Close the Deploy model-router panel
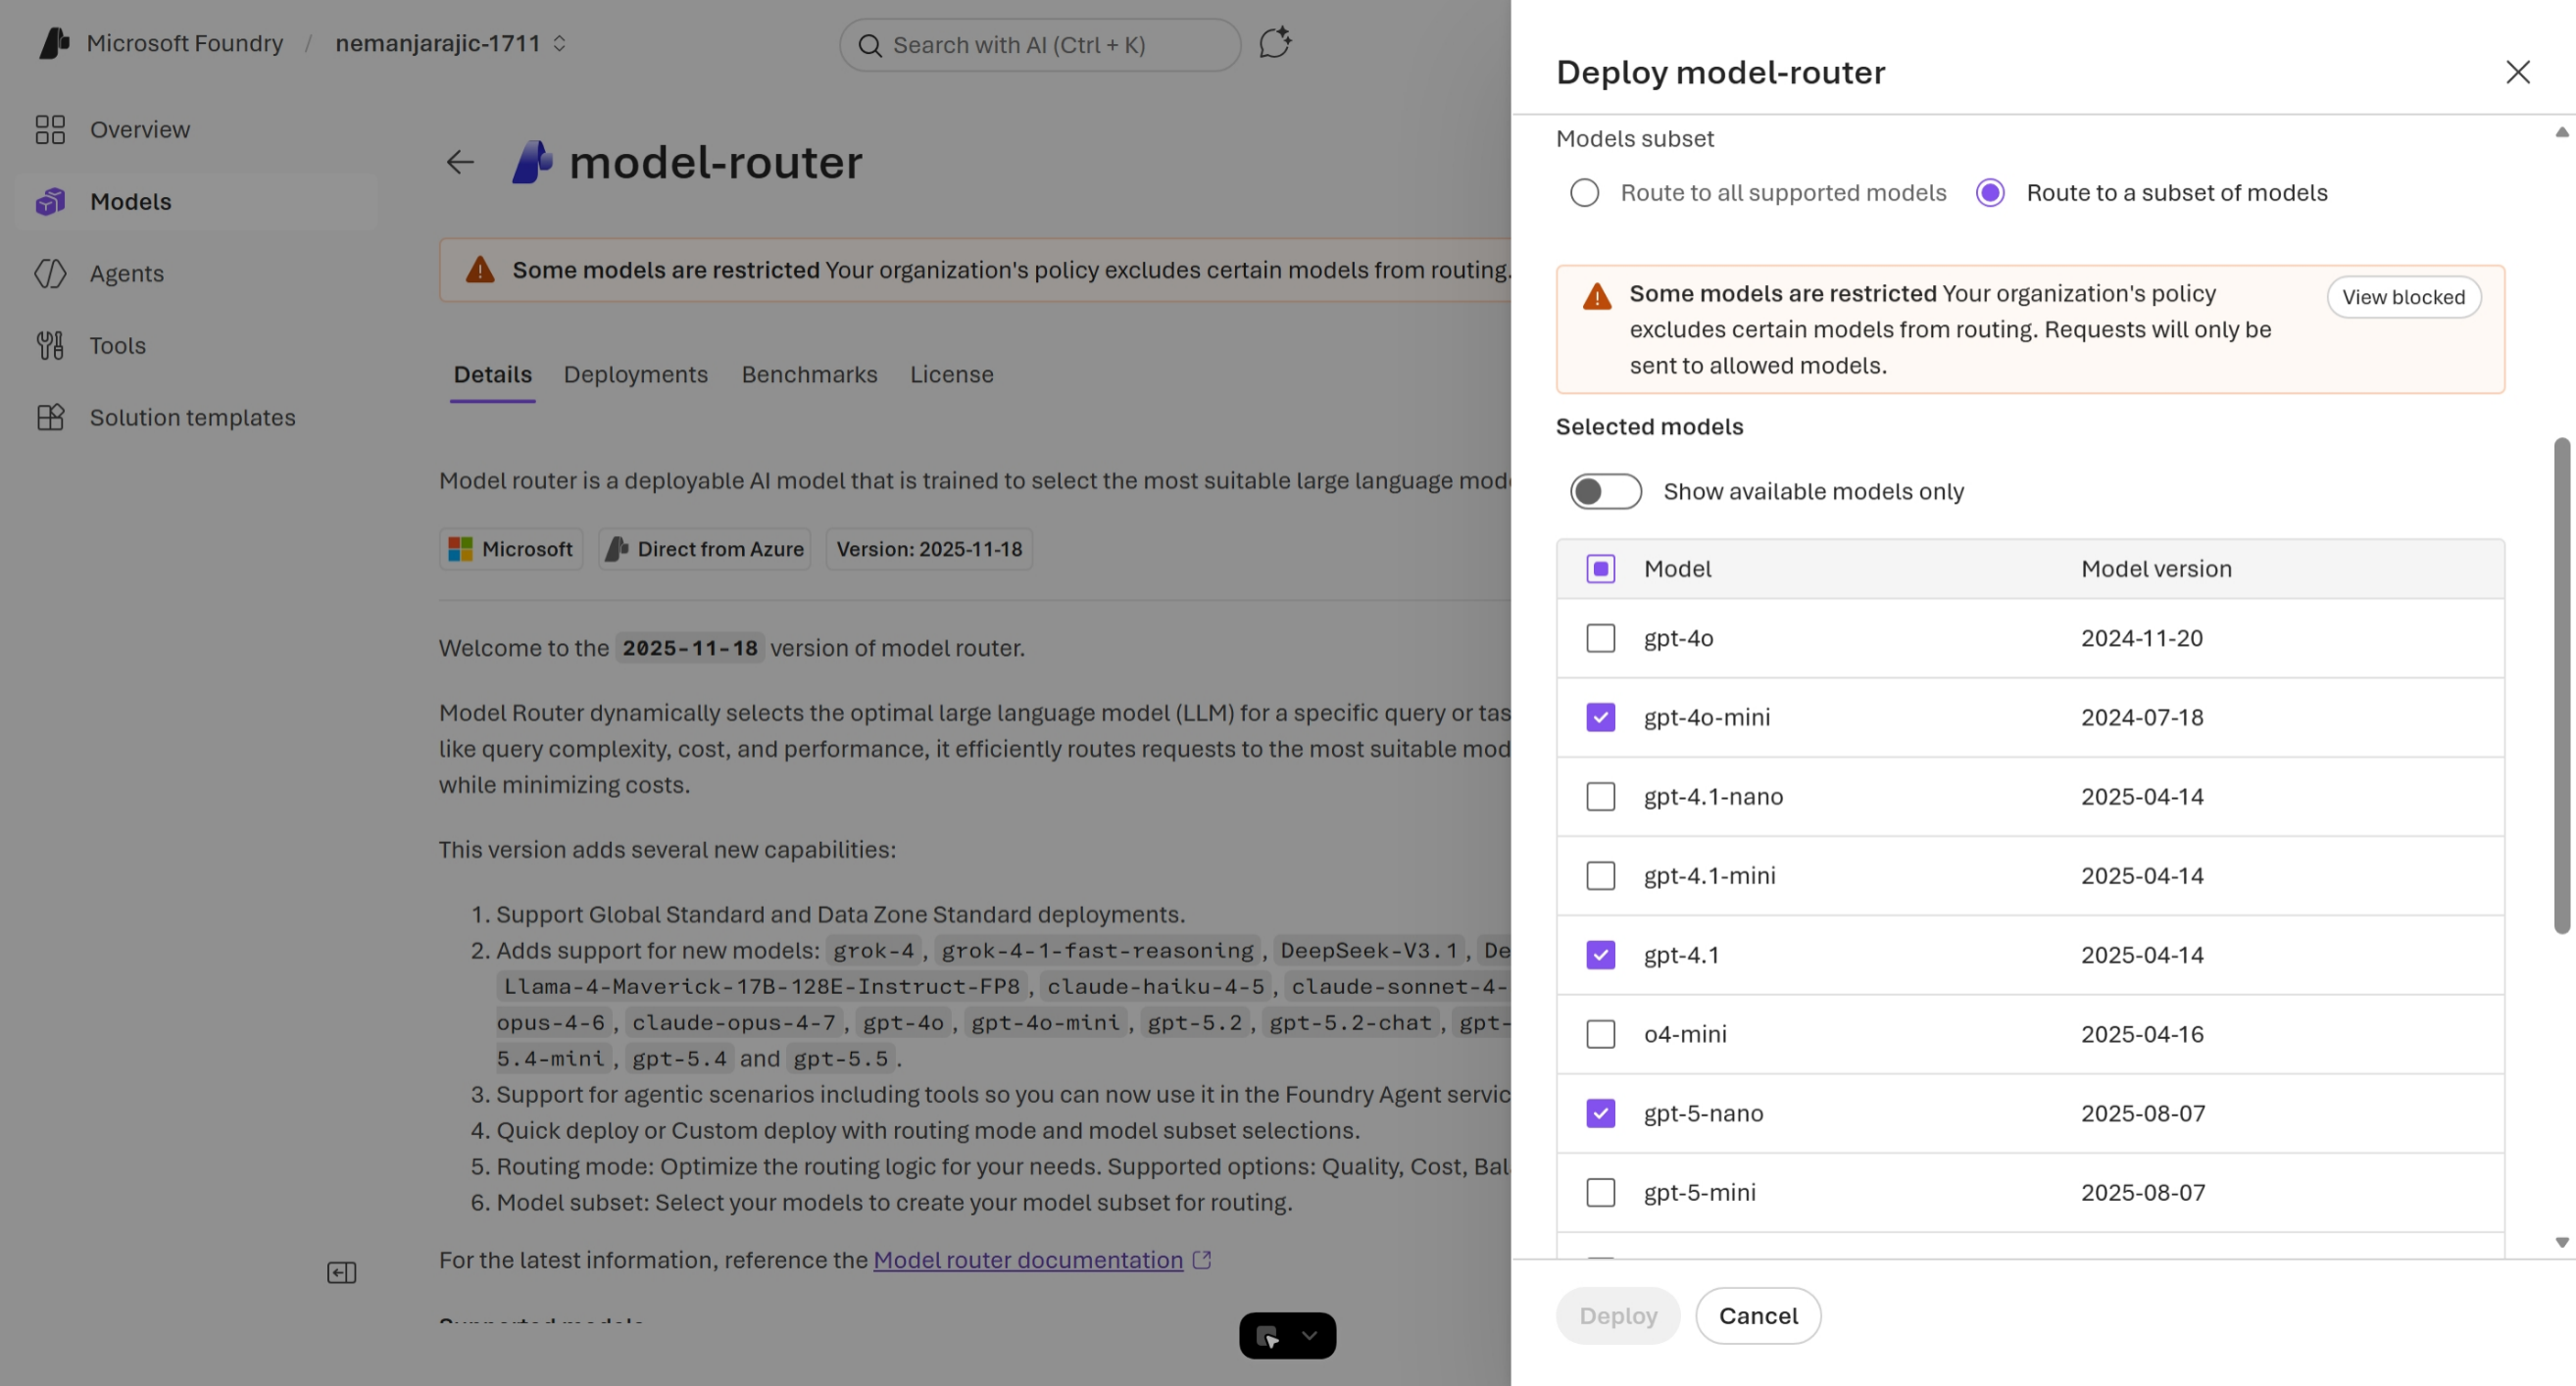Viewport: 2576px width, 1386px height. [2518, 72]
